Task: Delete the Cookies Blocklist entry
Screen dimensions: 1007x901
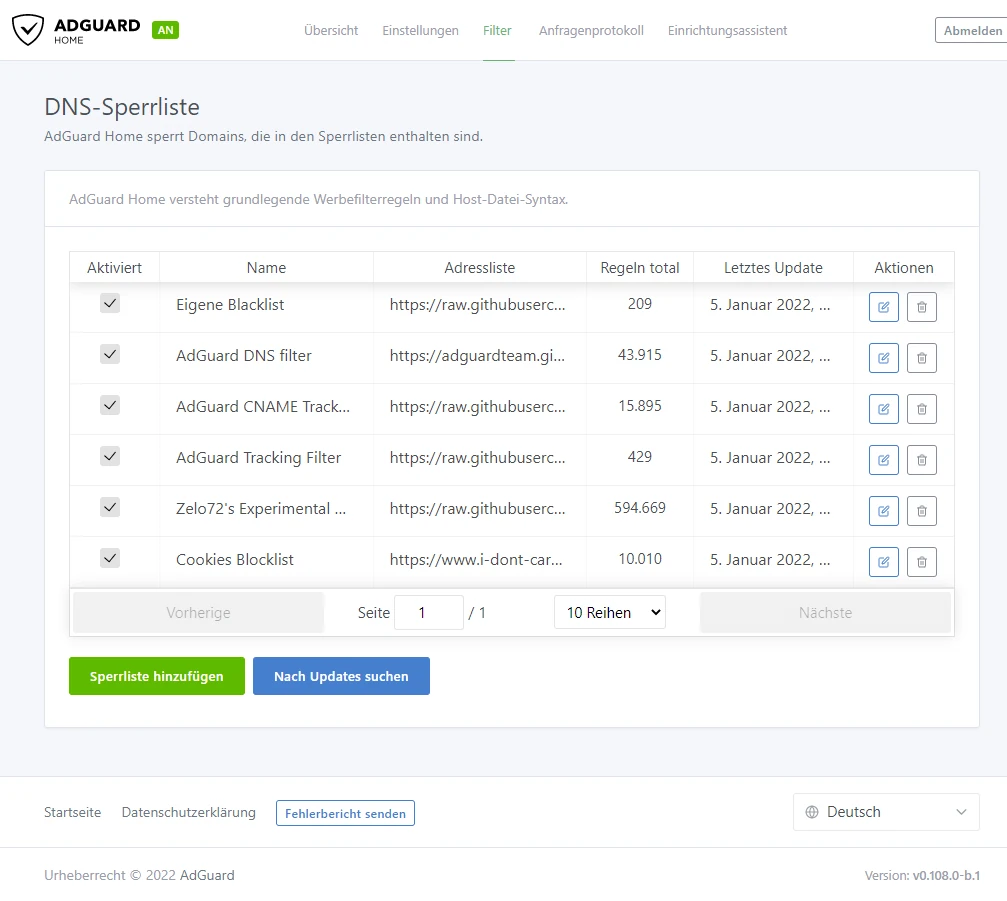Action: (922, 562)
